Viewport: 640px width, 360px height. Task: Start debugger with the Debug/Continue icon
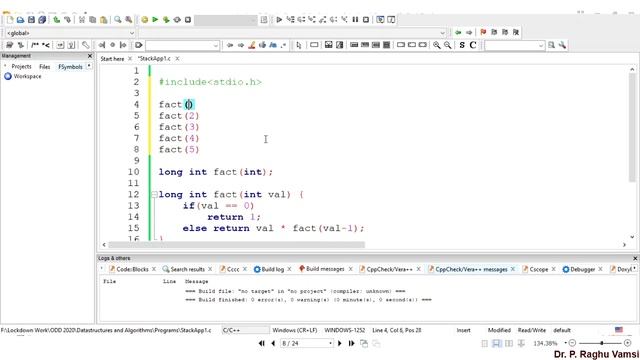tap(279, 20)
